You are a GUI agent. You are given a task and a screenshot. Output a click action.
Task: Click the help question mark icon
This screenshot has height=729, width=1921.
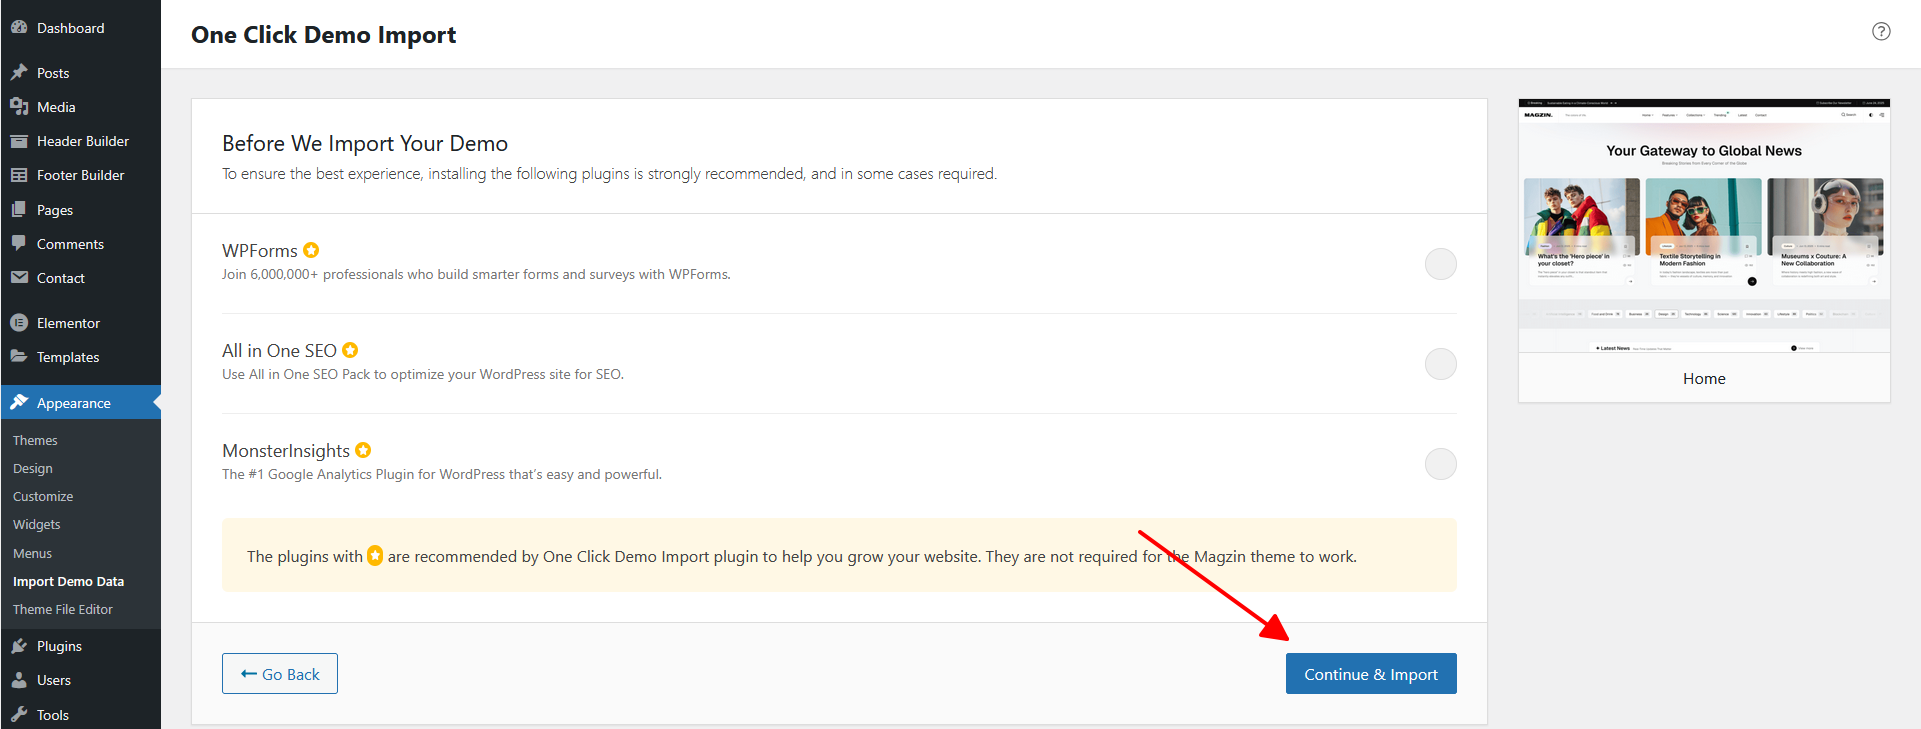[1881, 31]
